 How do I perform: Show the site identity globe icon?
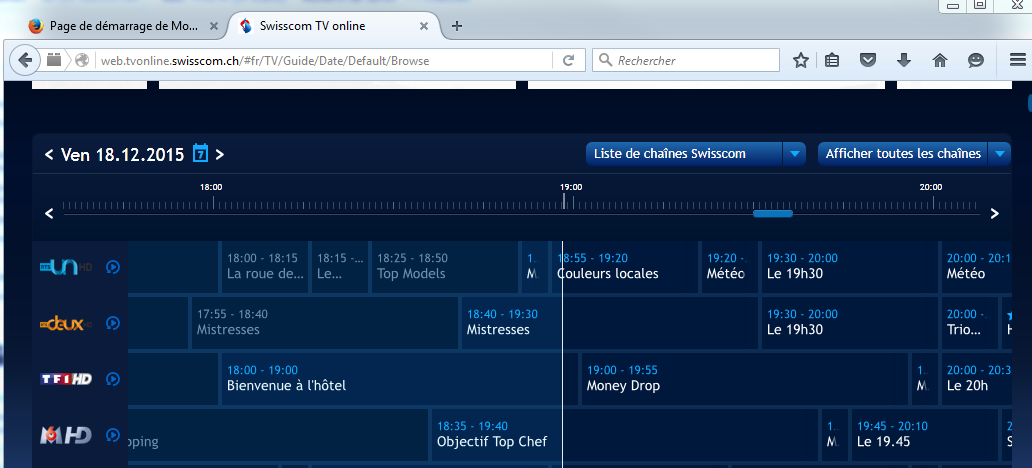tap(82, 61)
